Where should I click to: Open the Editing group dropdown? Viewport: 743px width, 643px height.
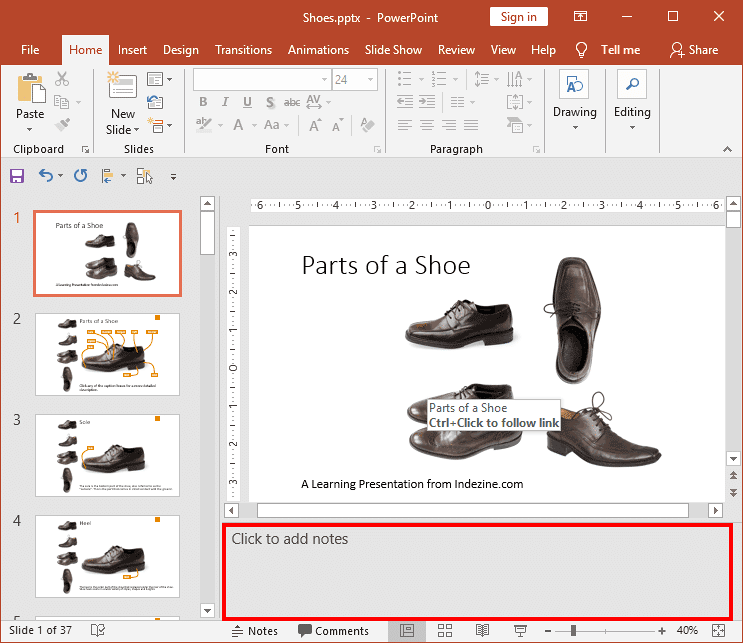632,127
